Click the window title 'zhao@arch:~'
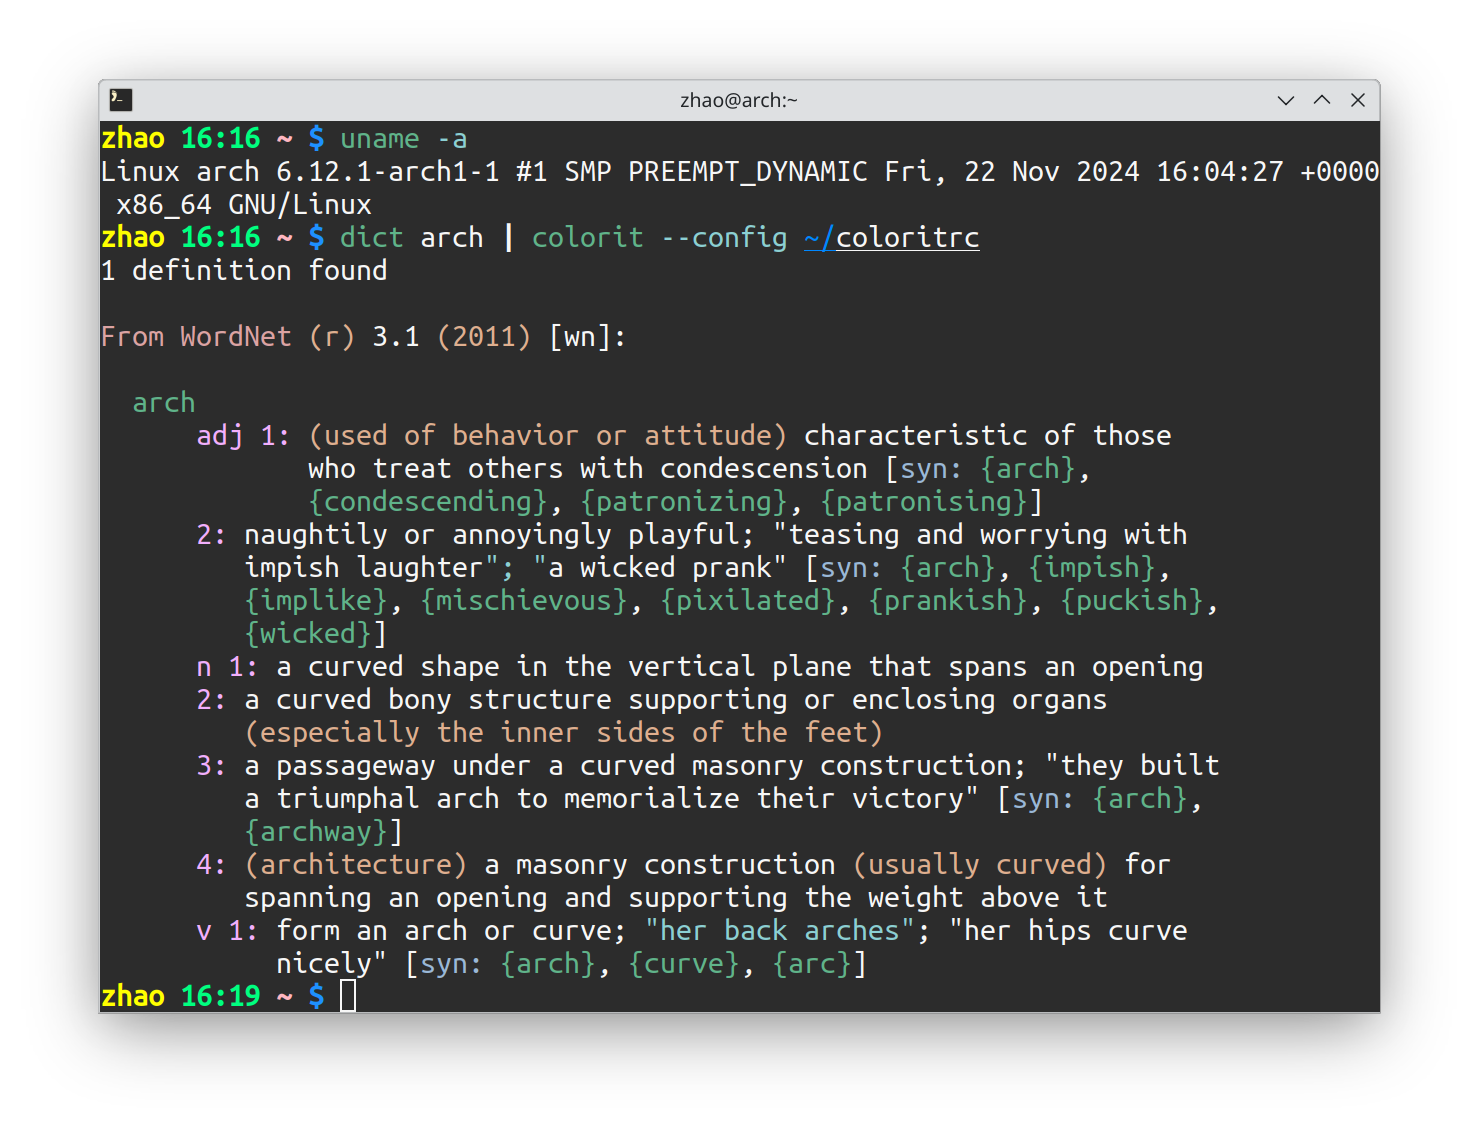 tap(739, 100)
